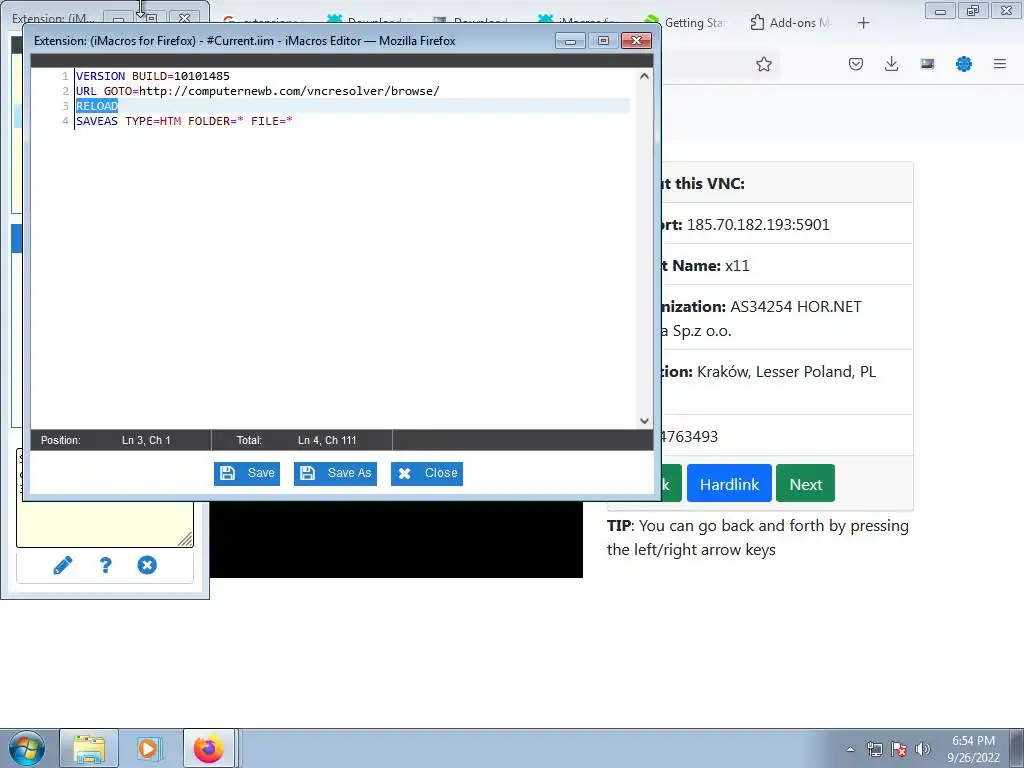Screen dimensions: 1024x768
Task: Click the text area resize grip in iMacros panel
Action: [x=185, y=539]
